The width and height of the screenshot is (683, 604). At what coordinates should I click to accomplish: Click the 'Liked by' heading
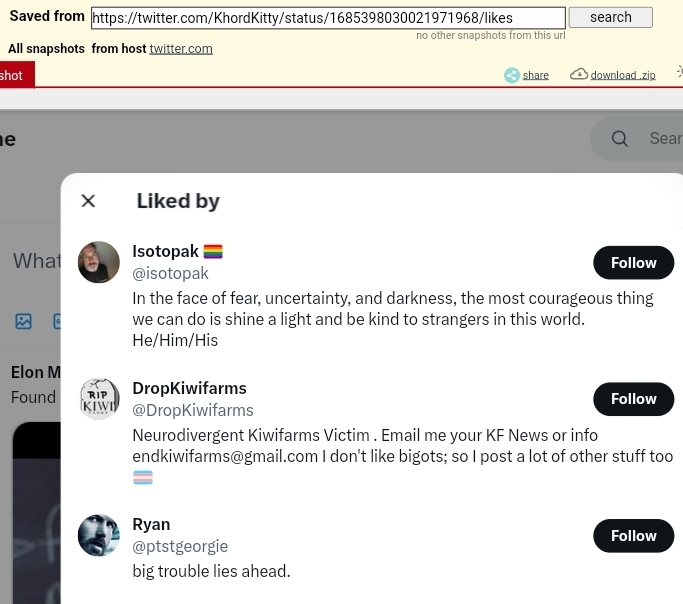point(178,201)
